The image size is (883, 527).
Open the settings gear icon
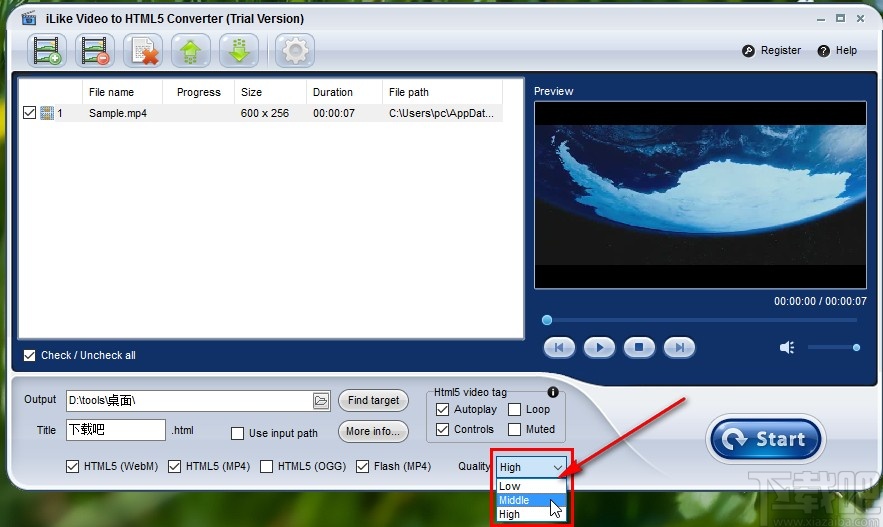(x=295, y=51)
